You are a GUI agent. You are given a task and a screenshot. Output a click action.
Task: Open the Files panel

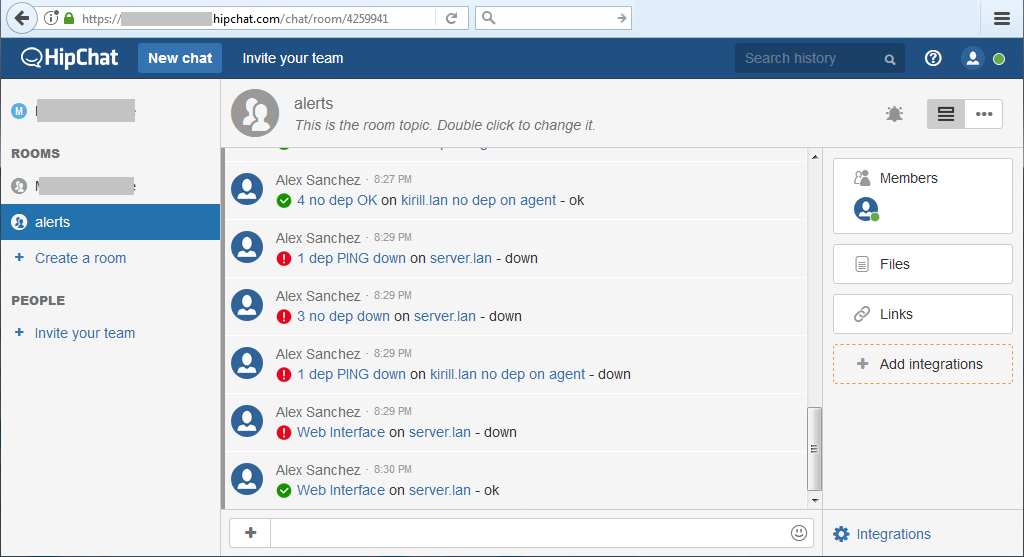(x=923, y=264)
